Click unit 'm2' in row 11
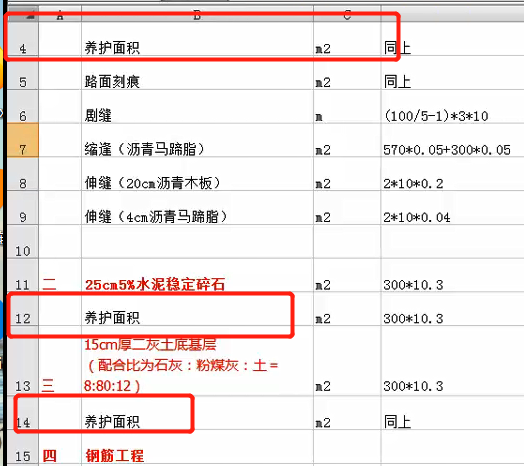Viewport: 524px width, 466px height. (x=323, y=285)
